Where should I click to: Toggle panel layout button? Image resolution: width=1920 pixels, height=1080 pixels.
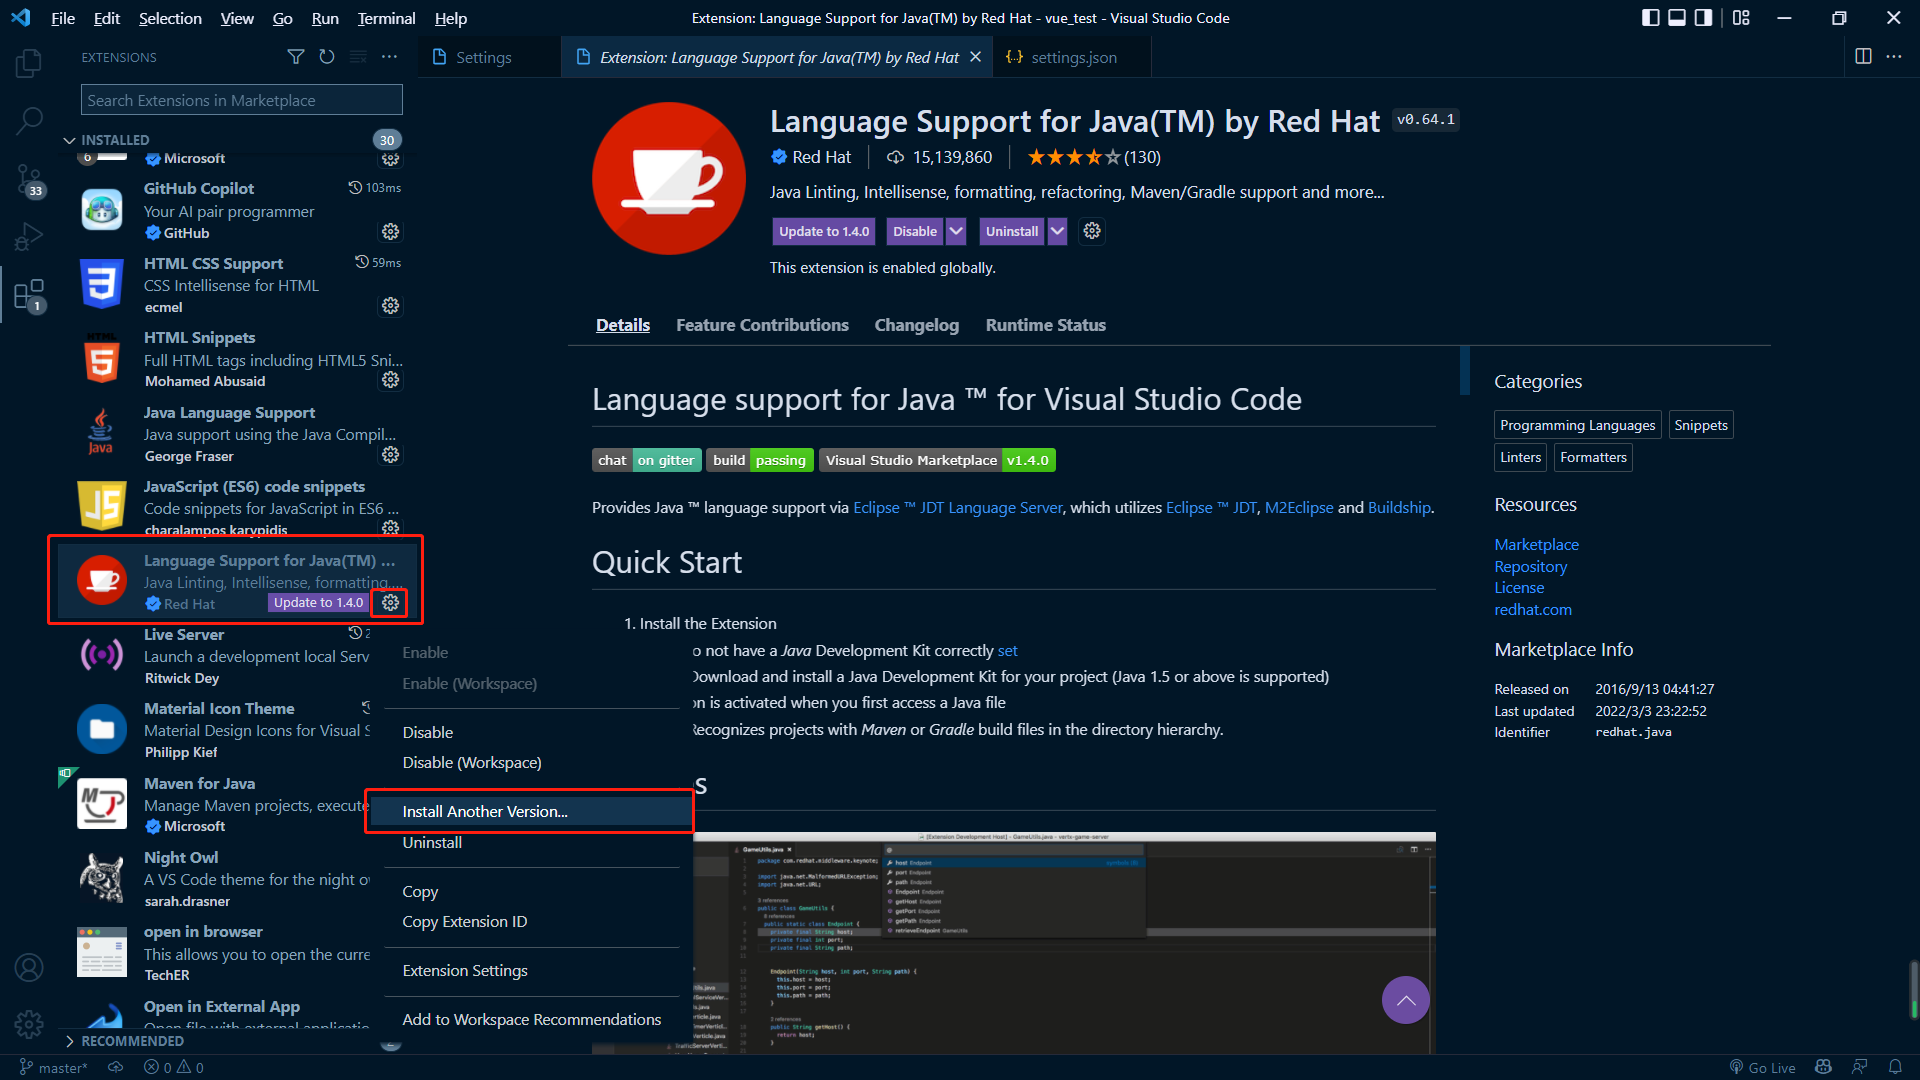point(1677,18)
